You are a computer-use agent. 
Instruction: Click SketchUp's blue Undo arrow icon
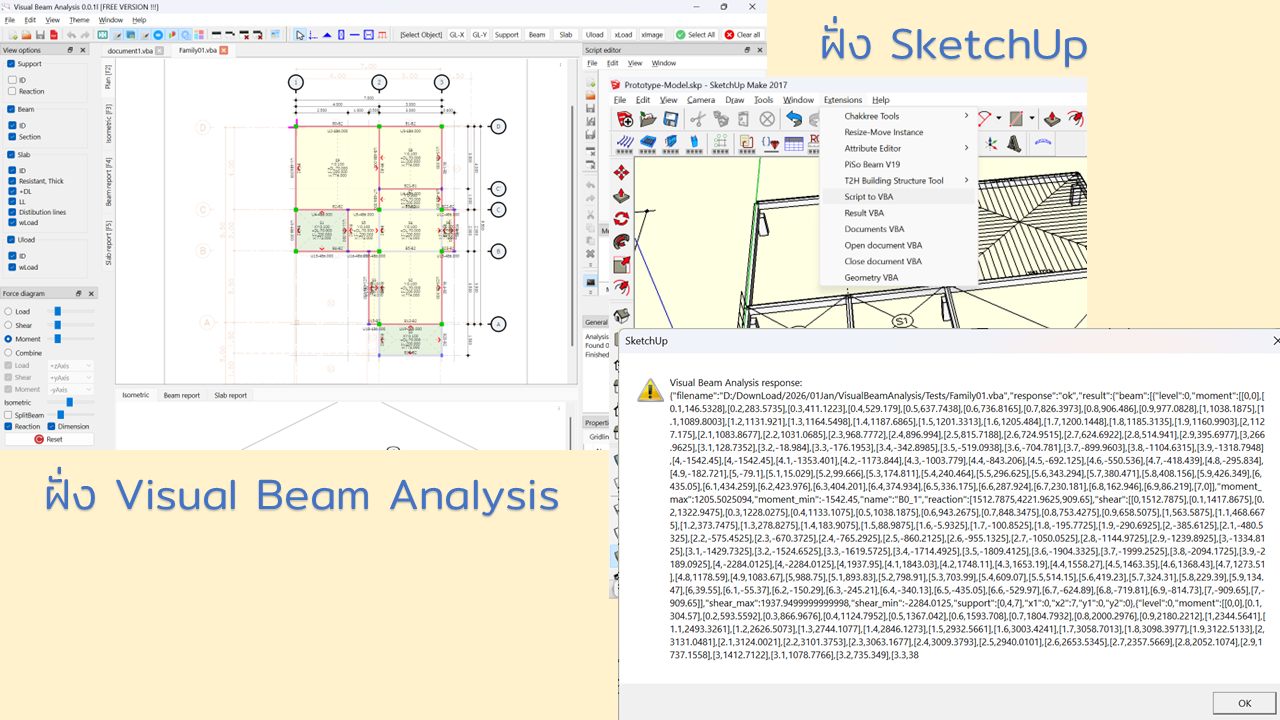794,119
